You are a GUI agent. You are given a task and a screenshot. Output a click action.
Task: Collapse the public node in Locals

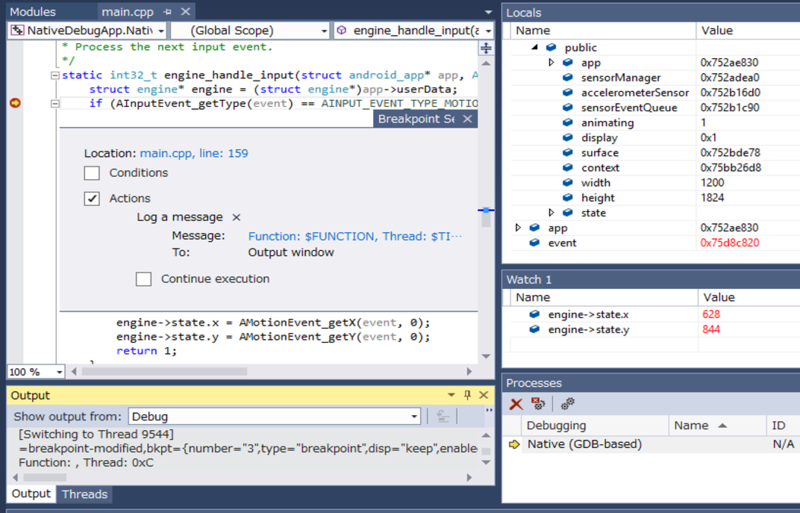coord(534,47)
